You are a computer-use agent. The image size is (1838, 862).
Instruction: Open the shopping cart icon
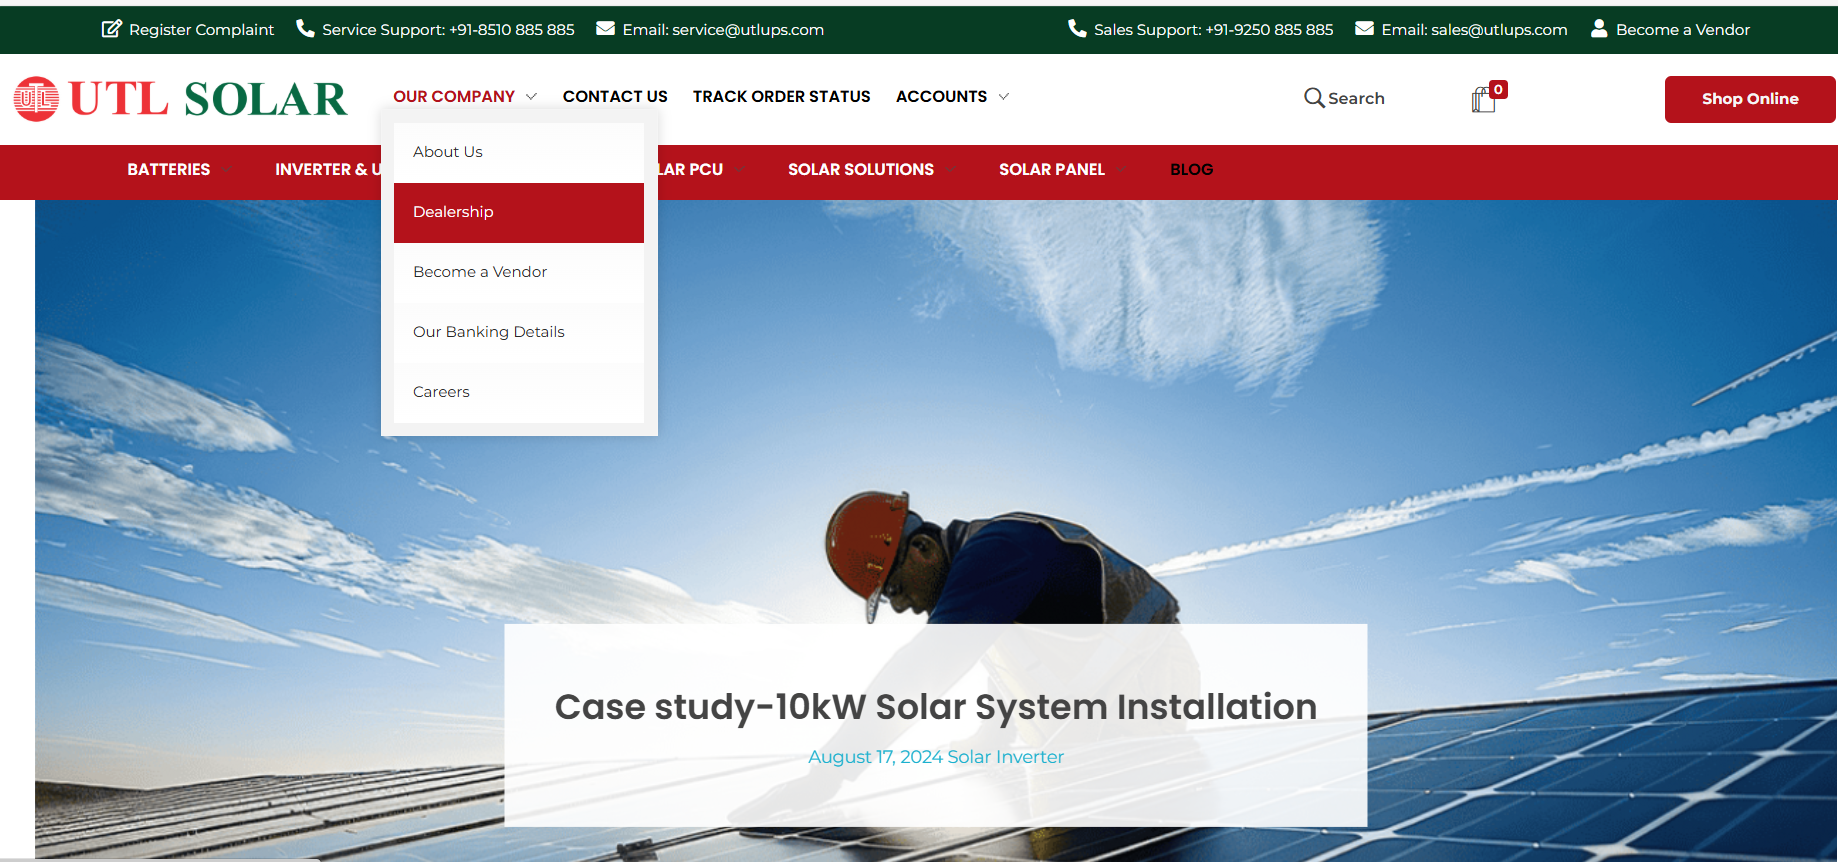tap(1483, 100)
